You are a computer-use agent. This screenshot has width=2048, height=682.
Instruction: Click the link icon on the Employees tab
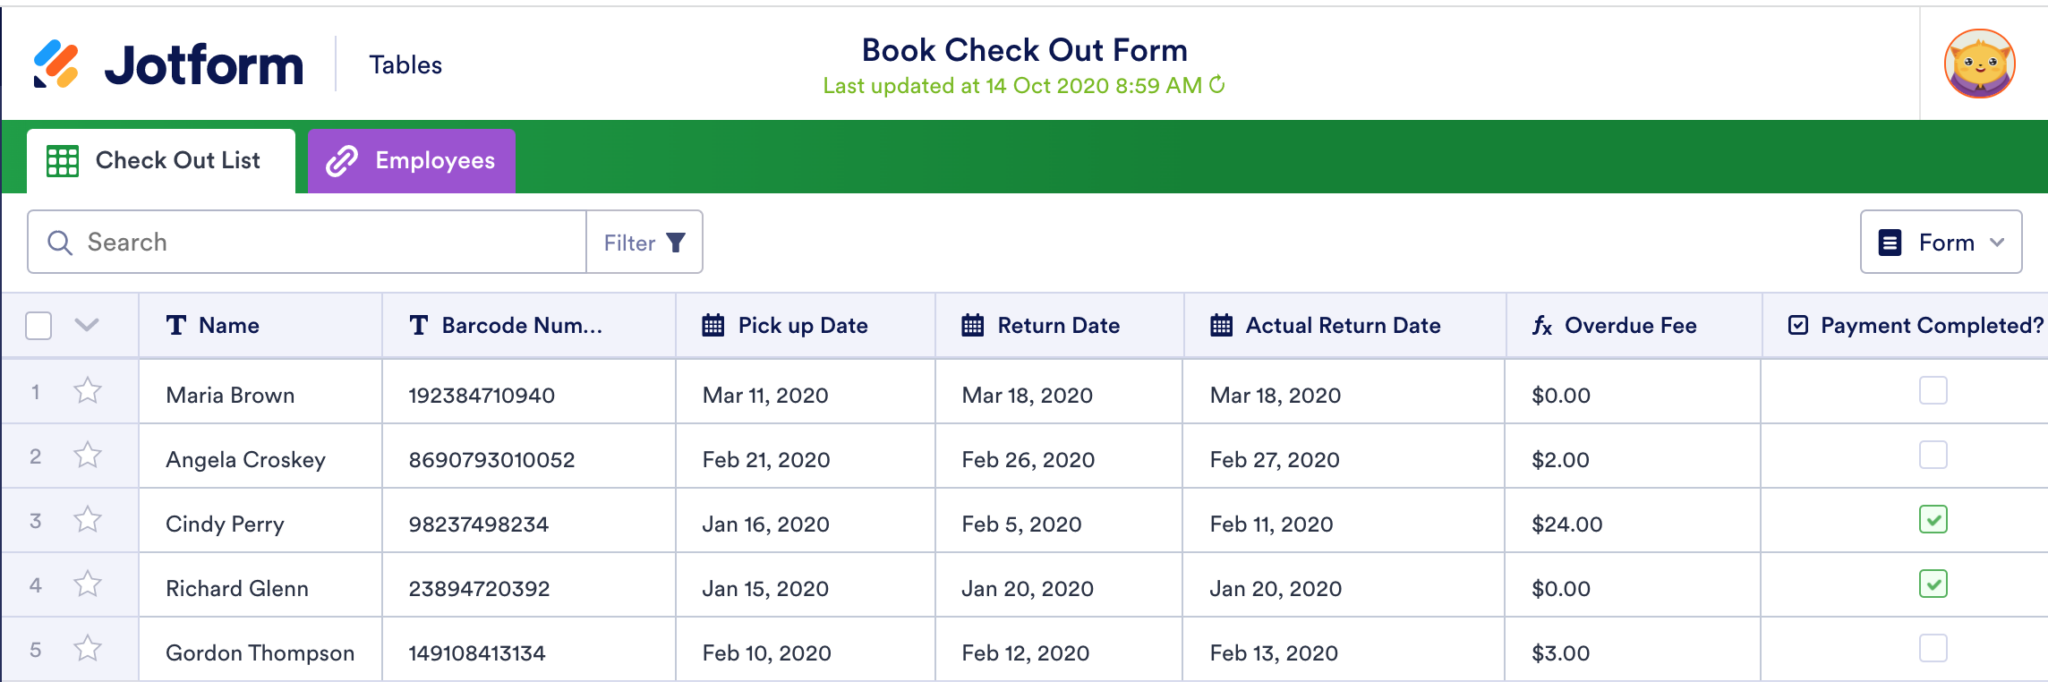coord(341,160)
